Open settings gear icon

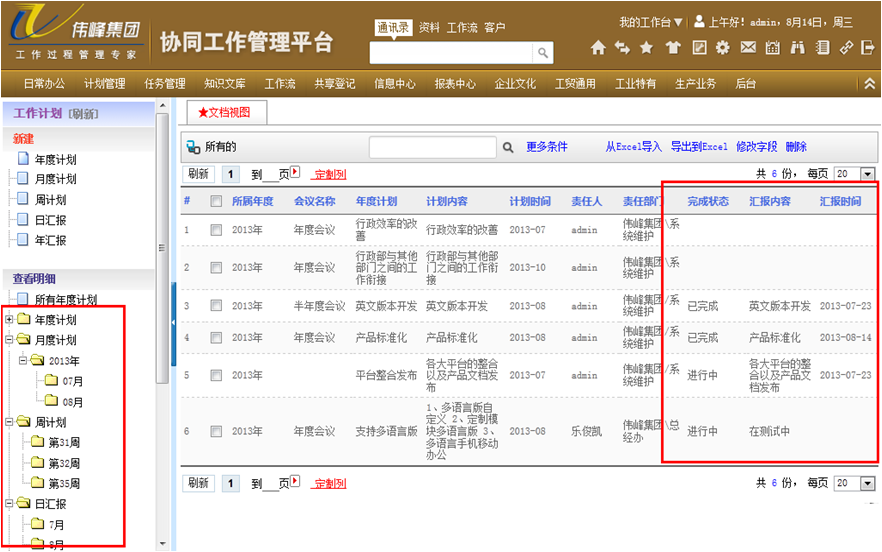tap(723, 48)
